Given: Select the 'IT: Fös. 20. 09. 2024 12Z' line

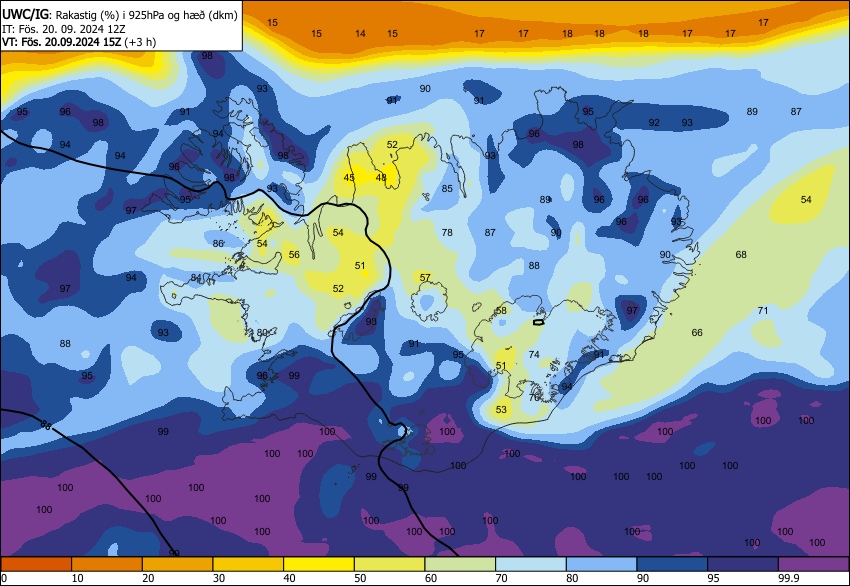Looking at the screenshot, I should [63, 29].
